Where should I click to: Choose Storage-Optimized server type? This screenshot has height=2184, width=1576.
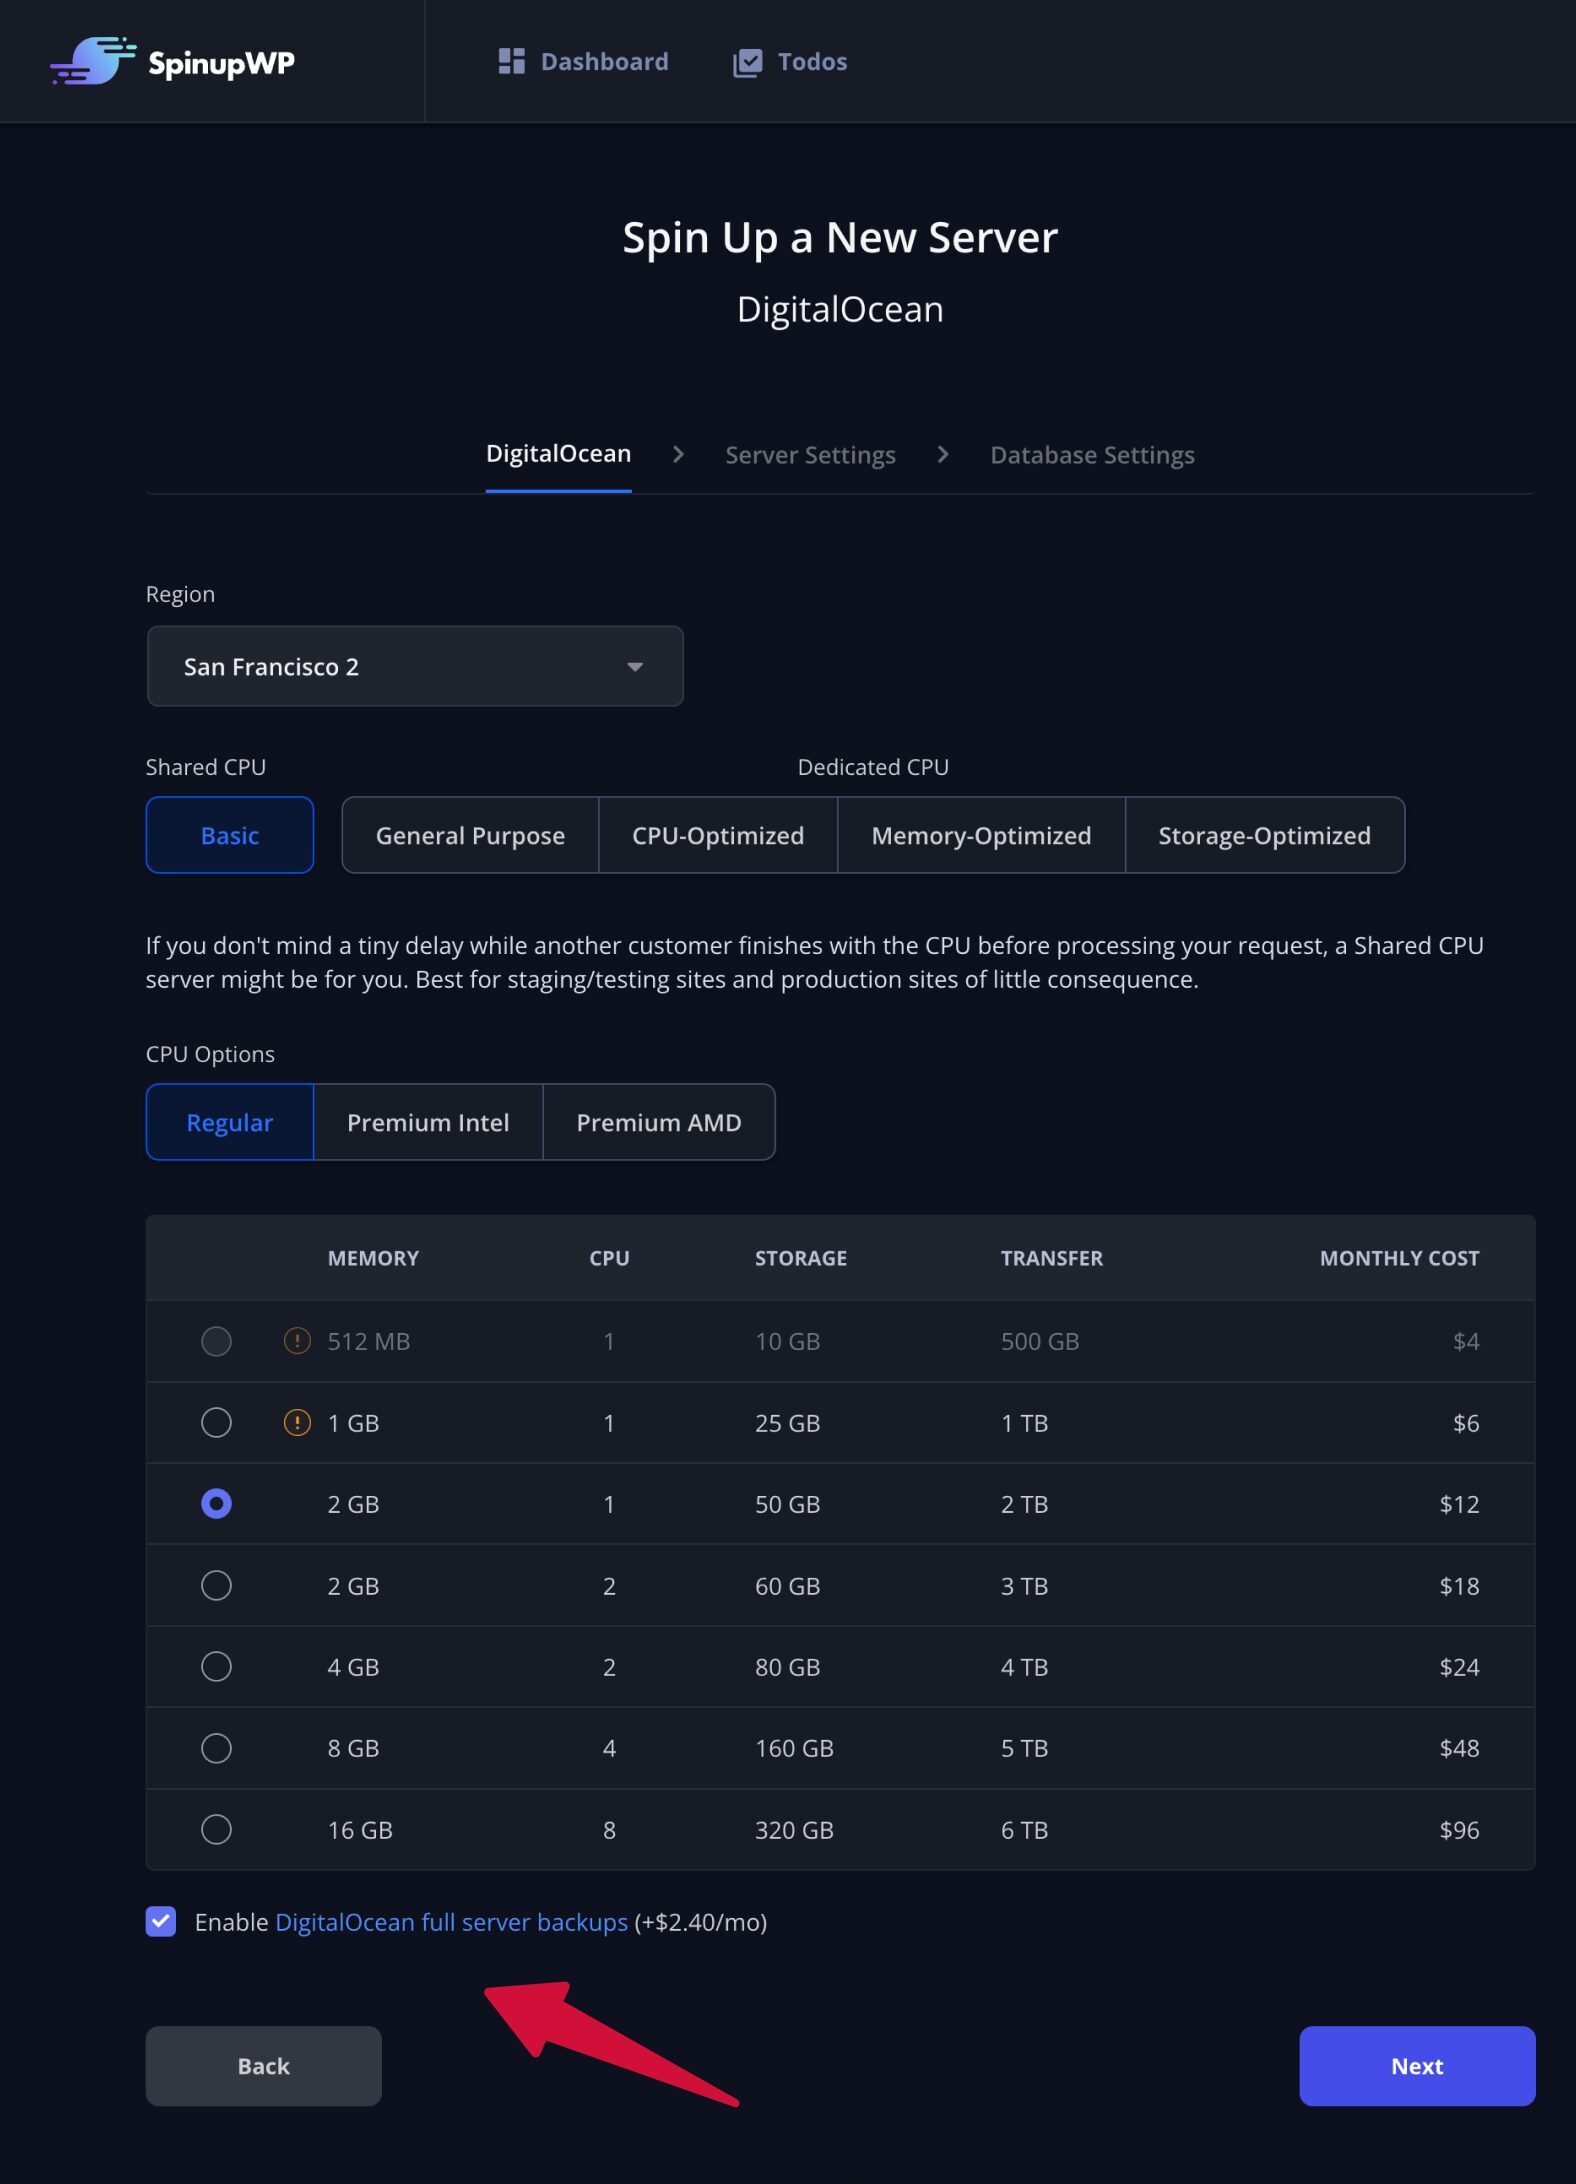(1265, 835)
